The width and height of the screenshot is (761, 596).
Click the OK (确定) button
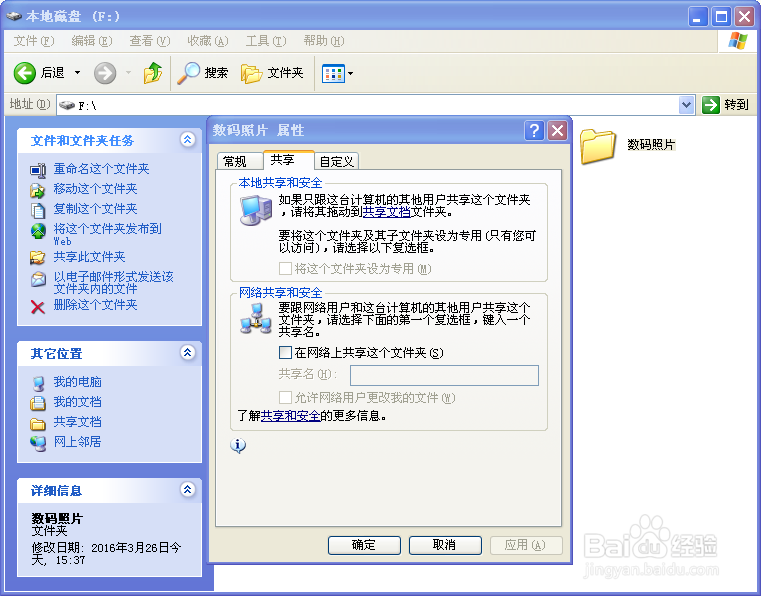pyautogui.click(x=364, y=545)
